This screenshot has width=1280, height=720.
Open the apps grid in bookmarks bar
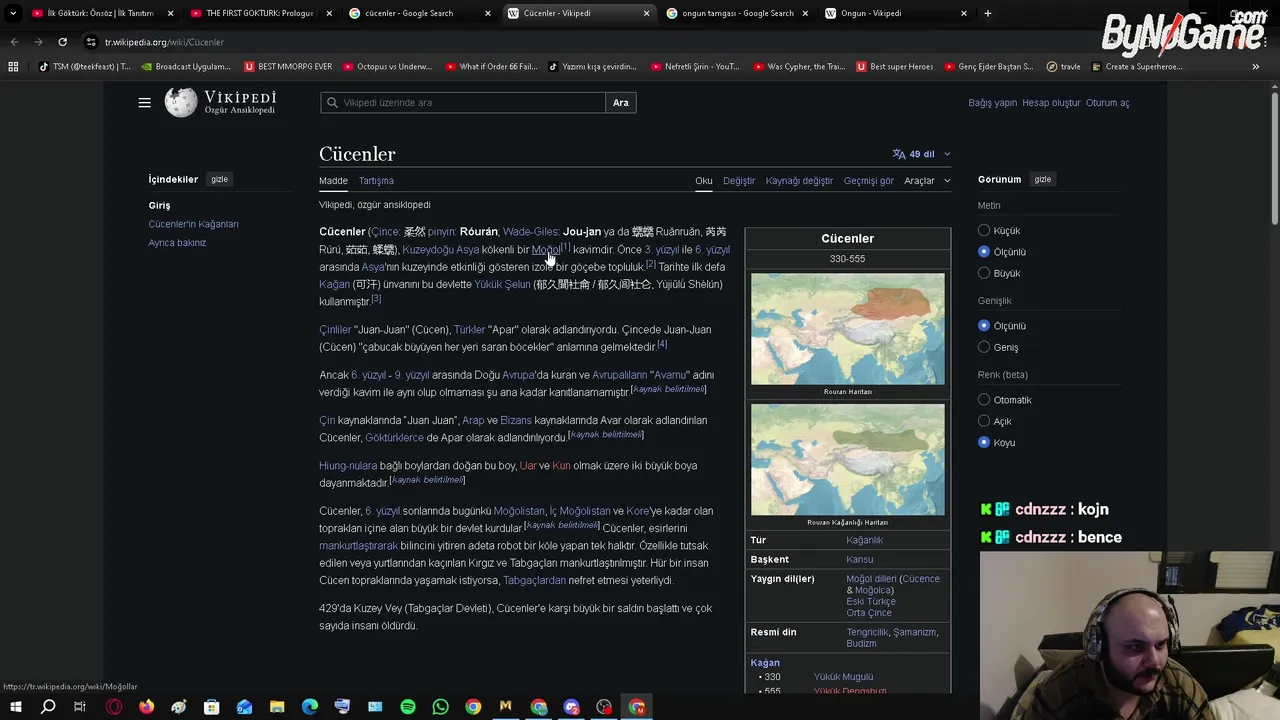click(13, 67)
